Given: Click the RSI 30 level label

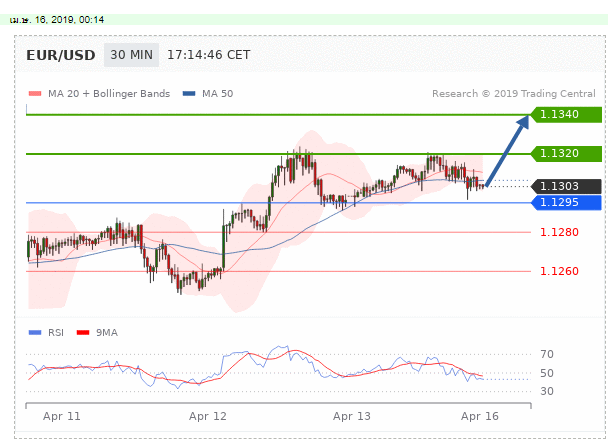Looking at the screenshot, I should point(547,391).
